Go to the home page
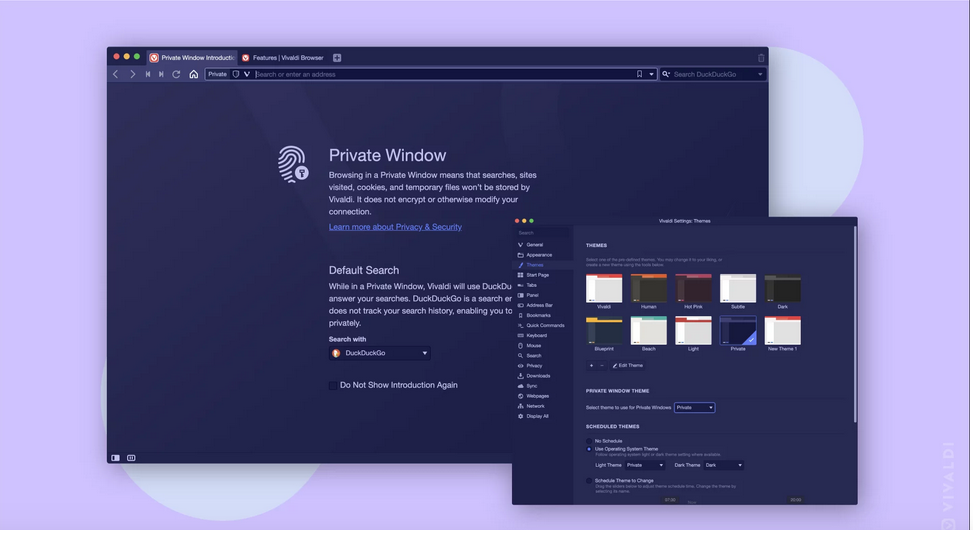The image size is (973, 533). [x=194, y=74]
